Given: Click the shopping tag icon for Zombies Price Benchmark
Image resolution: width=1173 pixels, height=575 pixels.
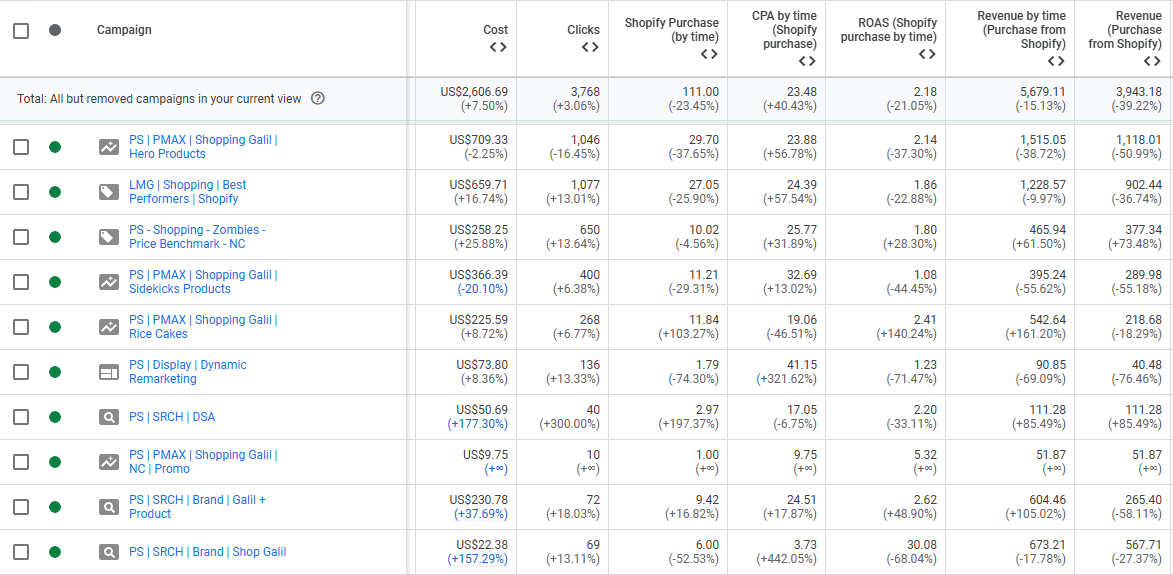Looking at the screenshot, I should pyautogui.click(x=109, y=237).
